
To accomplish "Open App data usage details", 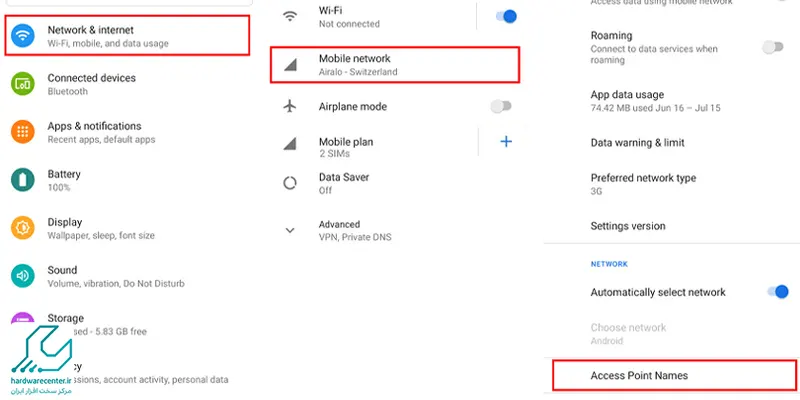I will [671, 101].
